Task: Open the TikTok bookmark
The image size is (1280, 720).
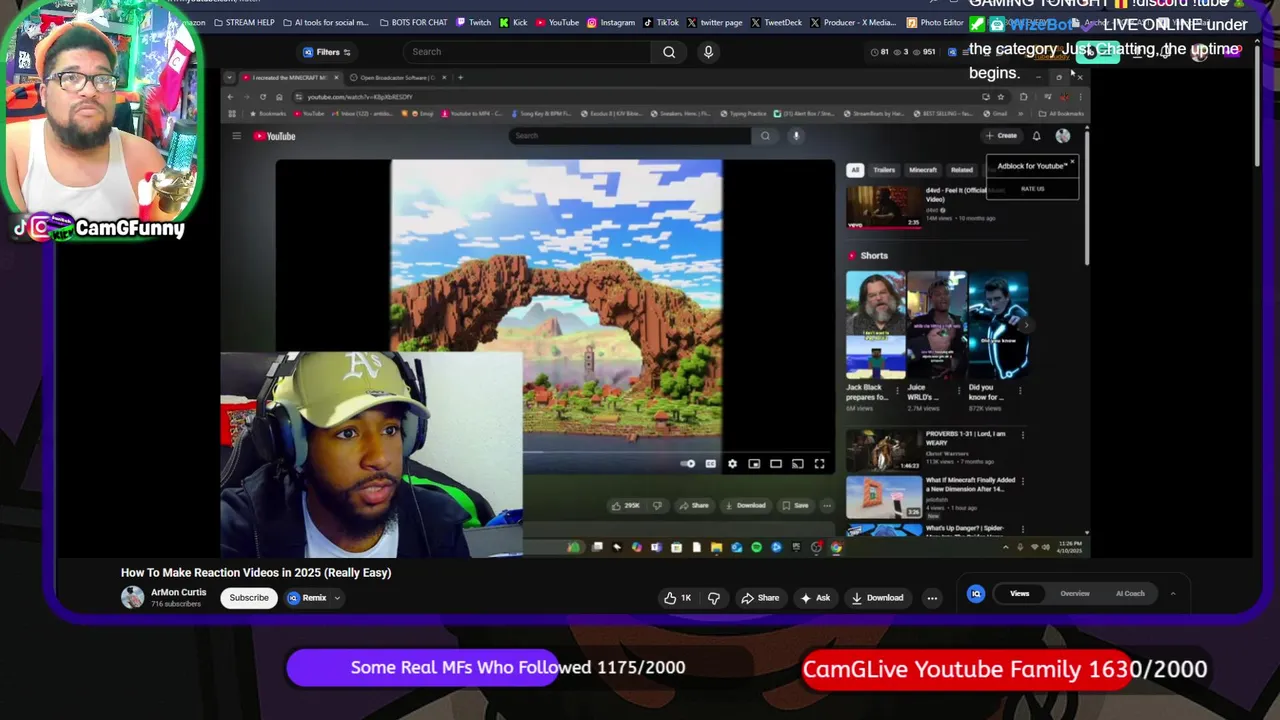Action: (661, 22)
